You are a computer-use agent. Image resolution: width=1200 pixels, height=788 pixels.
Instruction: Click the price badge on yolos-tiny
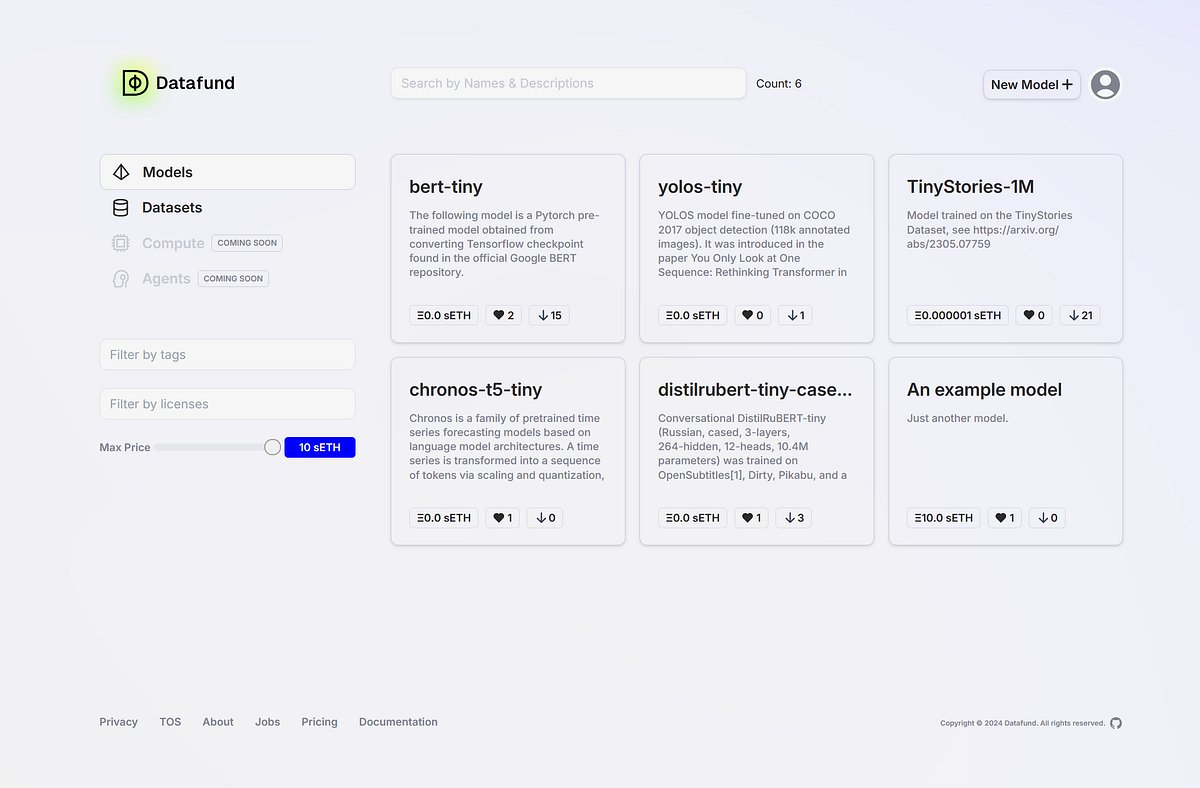(692, 315)
